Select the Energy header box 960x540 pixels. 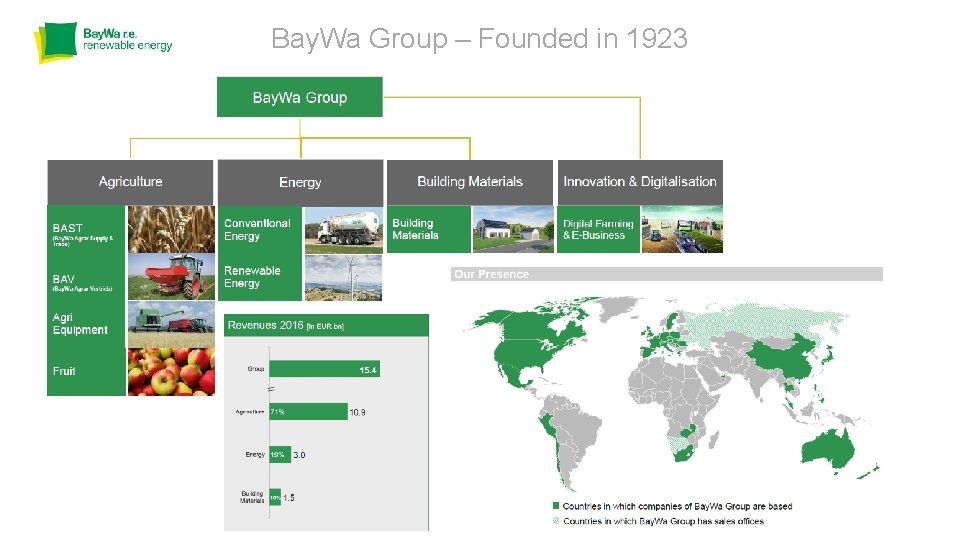point(300,182)
